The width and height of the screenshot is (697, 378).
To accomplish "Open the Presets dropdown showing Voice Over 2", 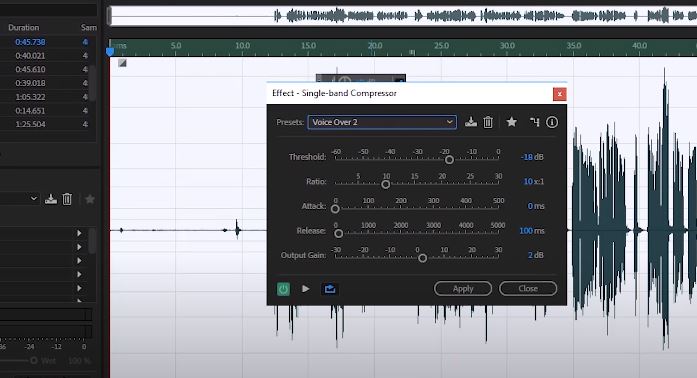I will (382, 122).
